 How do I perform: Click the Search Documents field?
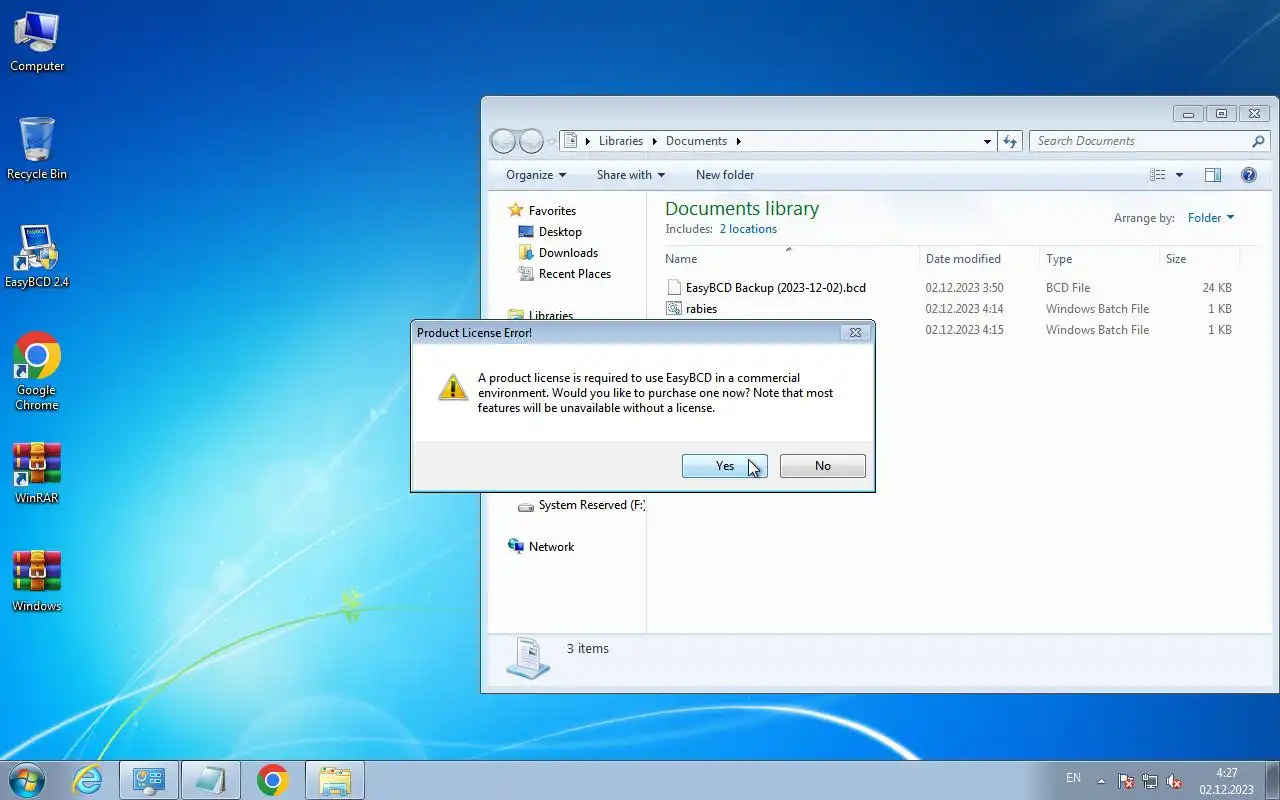[x=1140, y=141]
